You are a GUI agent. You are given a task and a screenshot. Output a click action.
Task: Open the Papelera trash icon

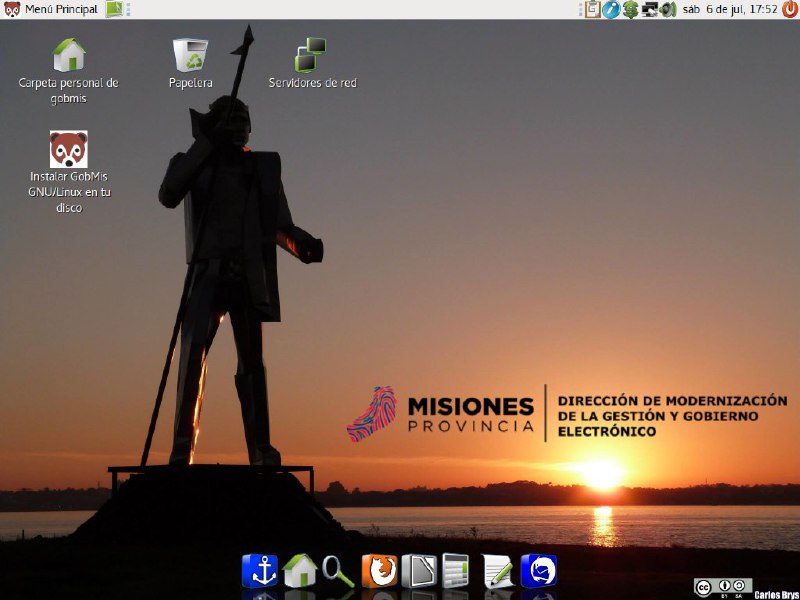pos(190,55)
